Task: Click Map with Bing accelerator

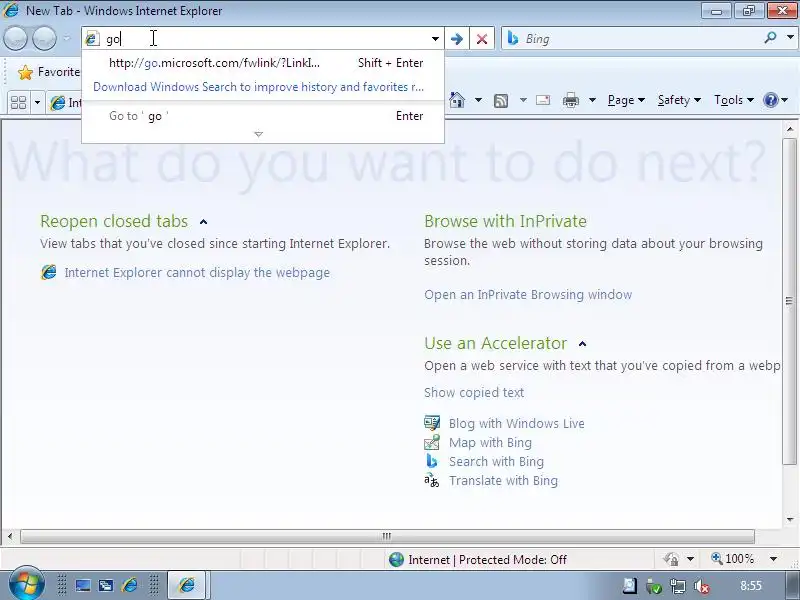Action: pos(490,442)
